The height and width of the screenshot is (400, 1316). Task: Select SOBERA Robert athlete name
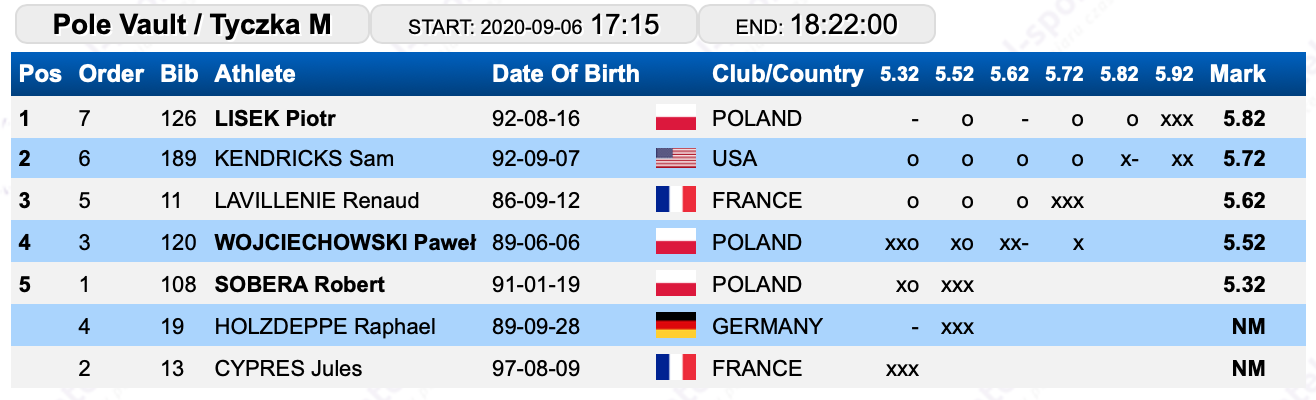tap(300, 285)
